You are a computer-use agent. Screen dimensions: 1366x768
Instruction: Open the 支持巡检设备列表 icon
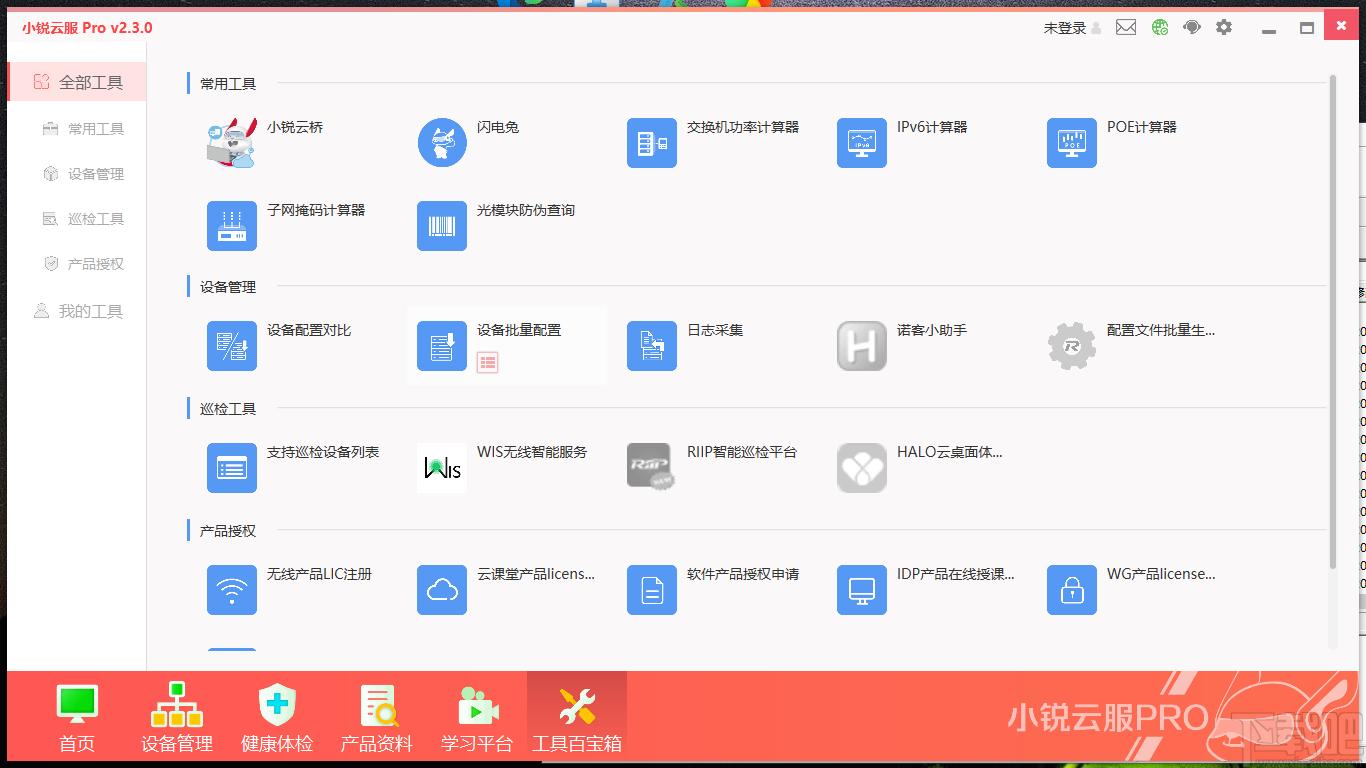pos(232,467)
